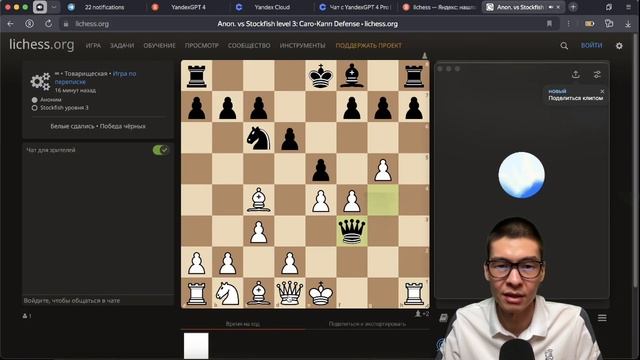Click white move-time bar in chart
This screenshot has height=360, width=640.
(x=196, y=346)
